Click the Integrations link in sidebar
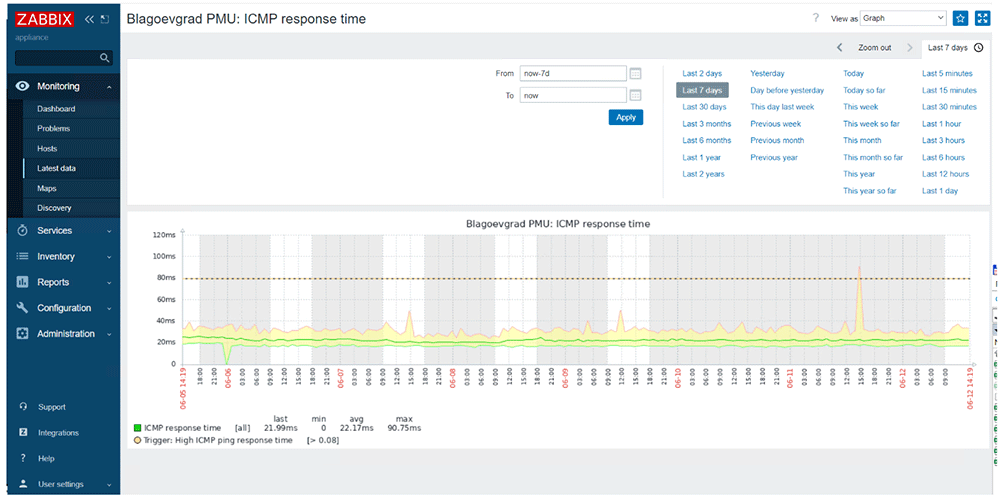1000x499 pixels. pyautogui.click(x=58, y=433)
